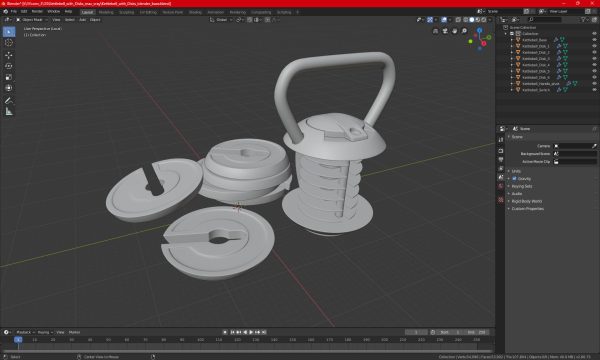Open the Tool properties tab icon
Viewport: 600px width, 360px height.
click(501, 140)
